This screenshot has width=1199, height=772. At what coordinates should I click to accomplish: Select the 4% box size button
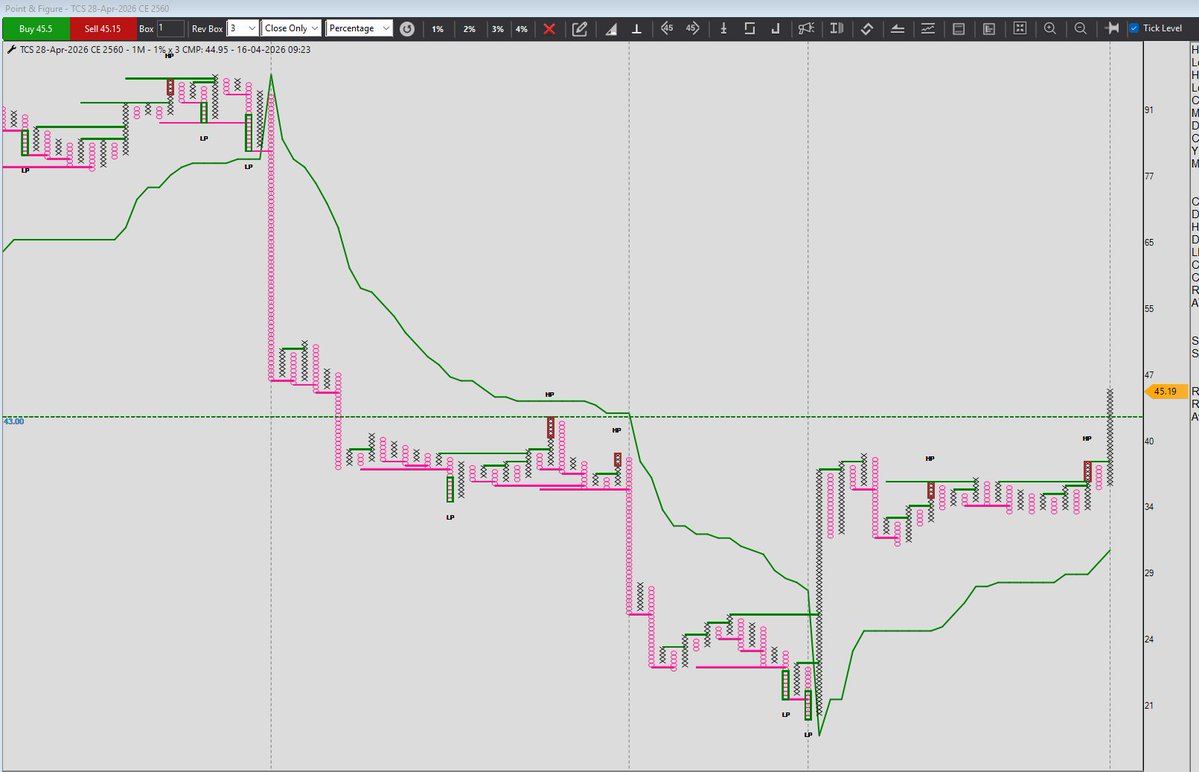522,28
